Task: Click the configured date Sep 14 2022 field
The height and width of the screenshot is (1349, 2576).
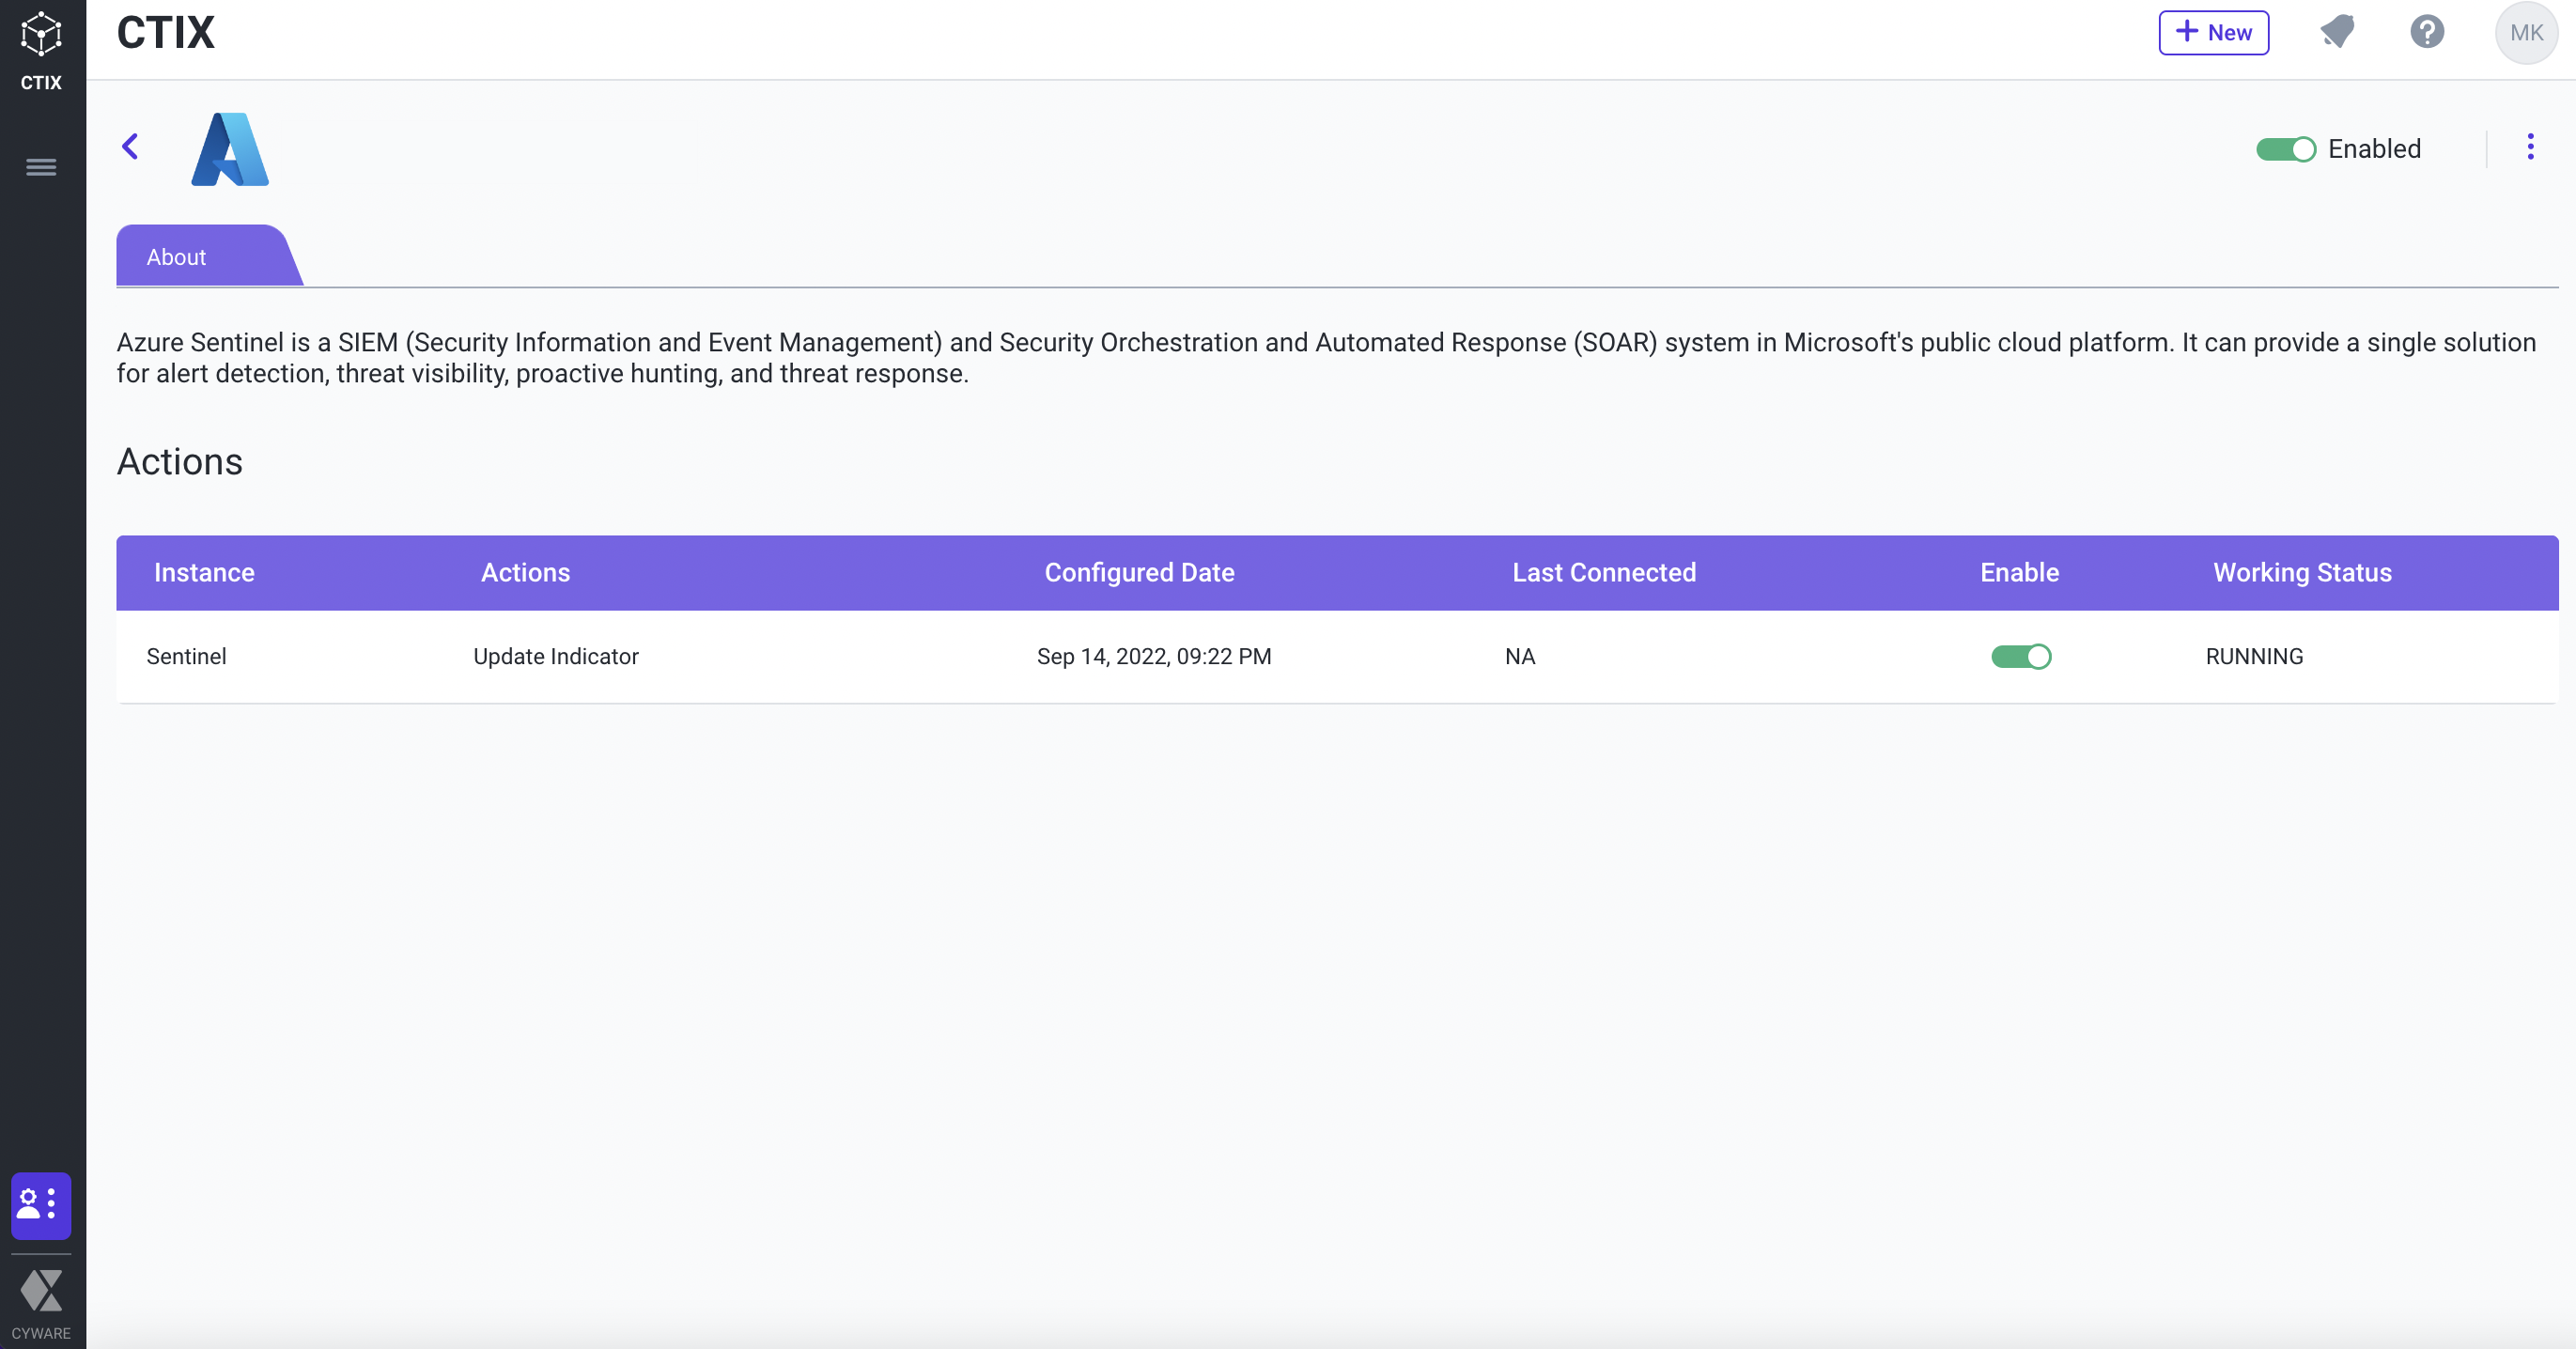Action: 1154,656
